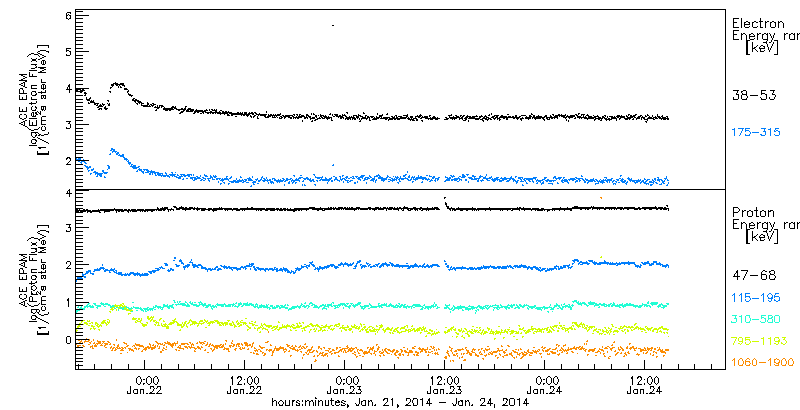Click the 2 tick on electron flux axis

tap(66, 161)
